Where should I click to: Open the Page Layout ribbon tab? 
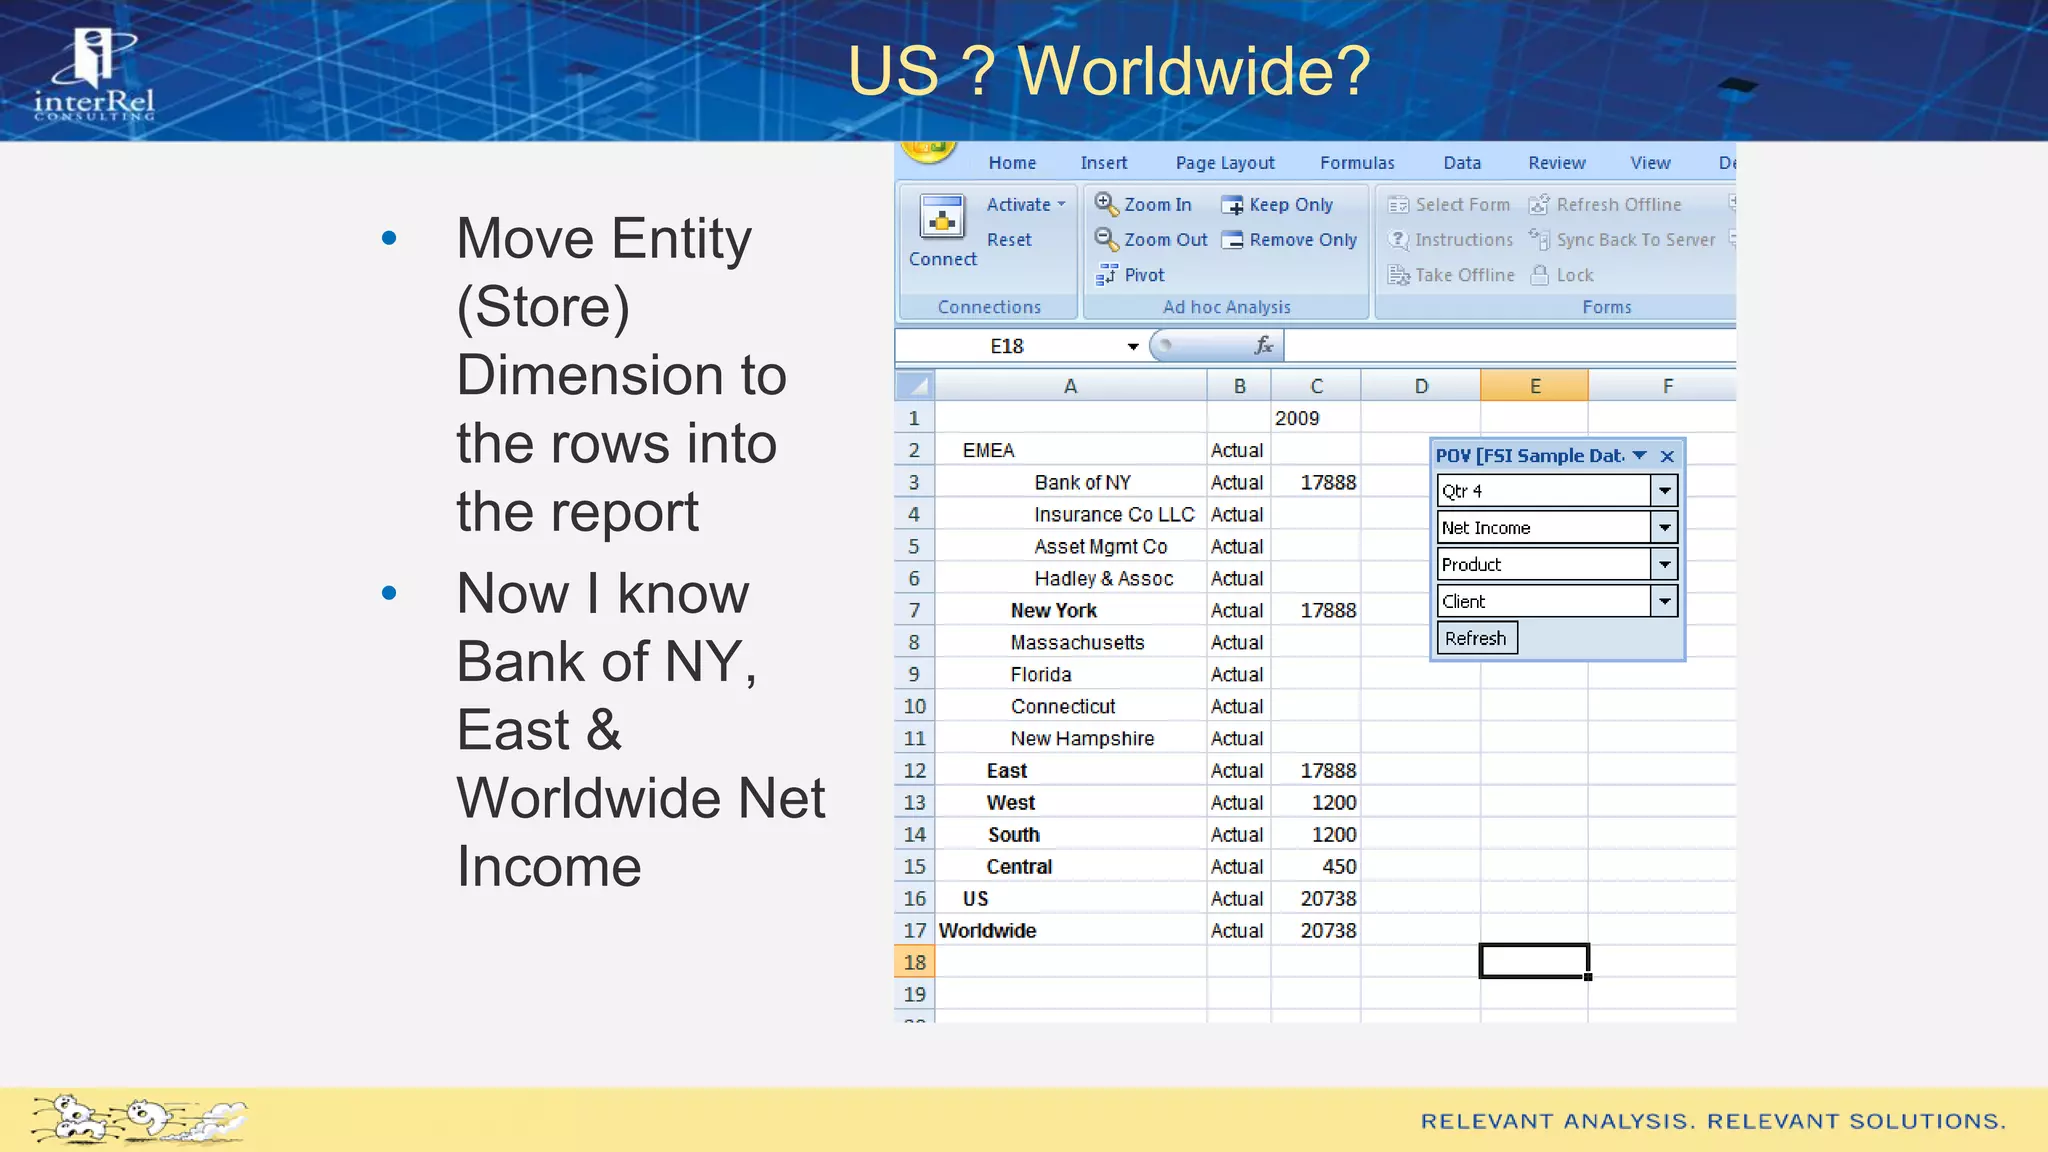tap(1225, 163)
